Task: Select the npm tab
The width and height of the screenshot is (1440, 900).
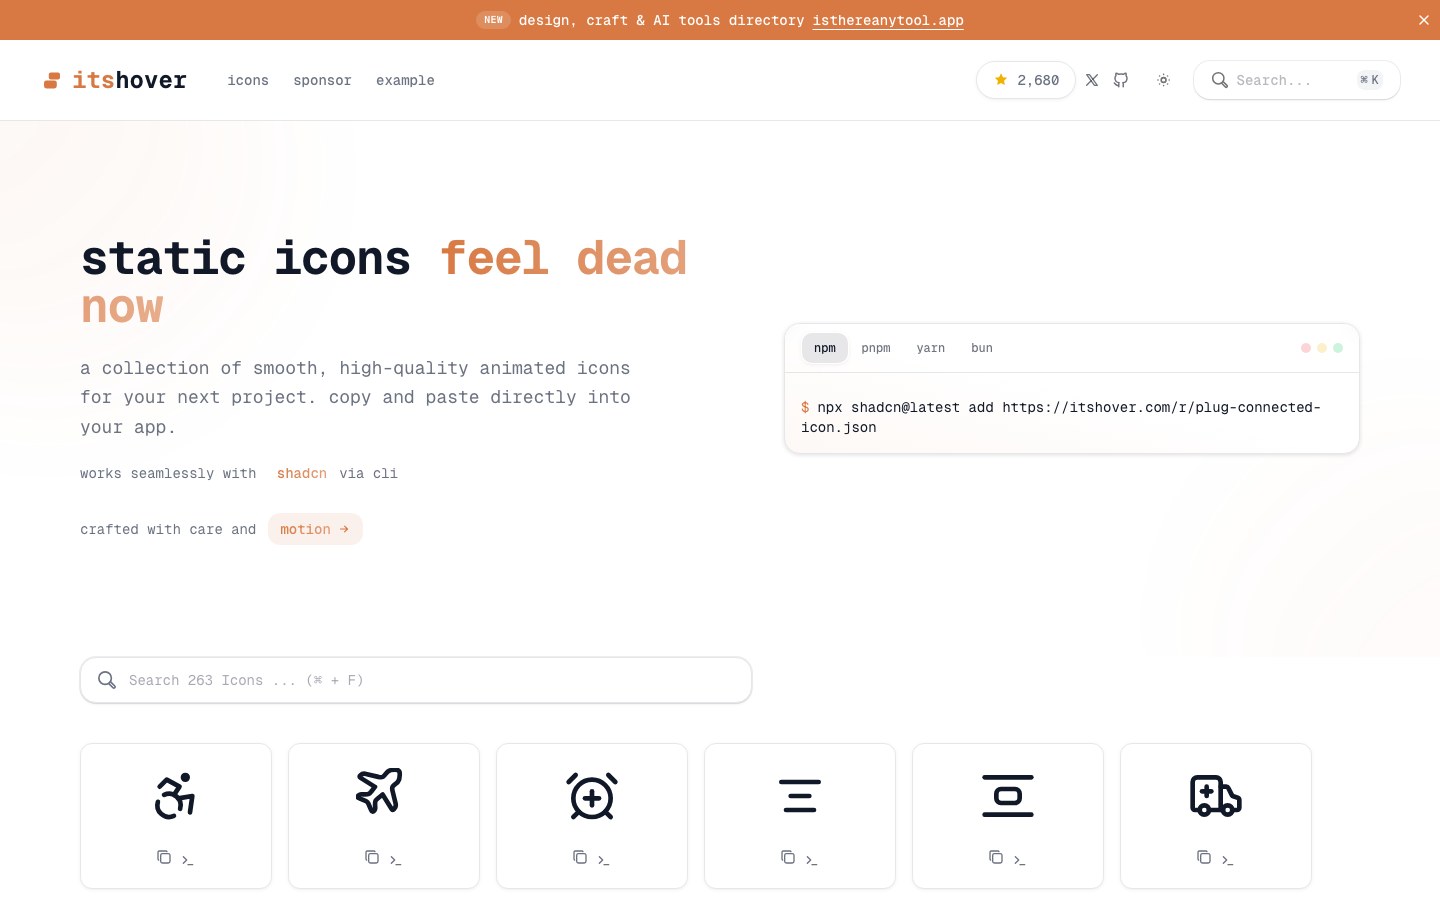Action: pyautogui.click(x=825, y=348)
